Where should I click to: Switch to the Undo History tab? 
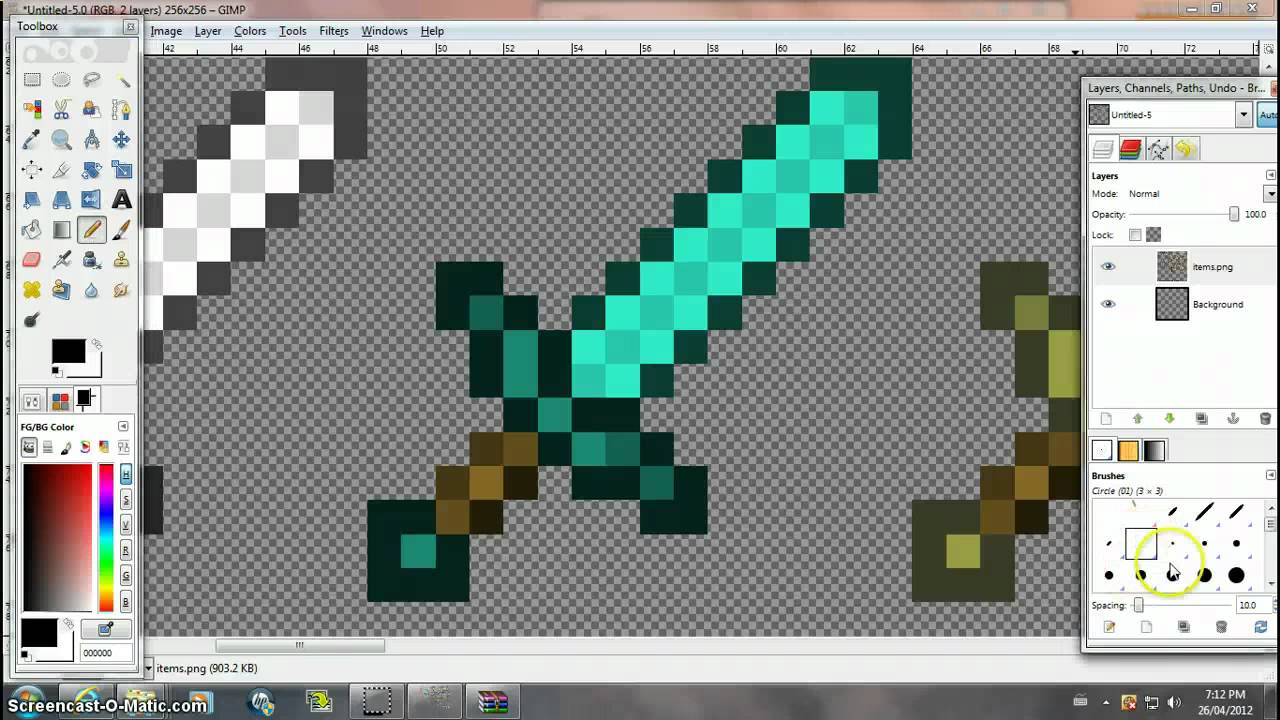[x=1185, y=149]
